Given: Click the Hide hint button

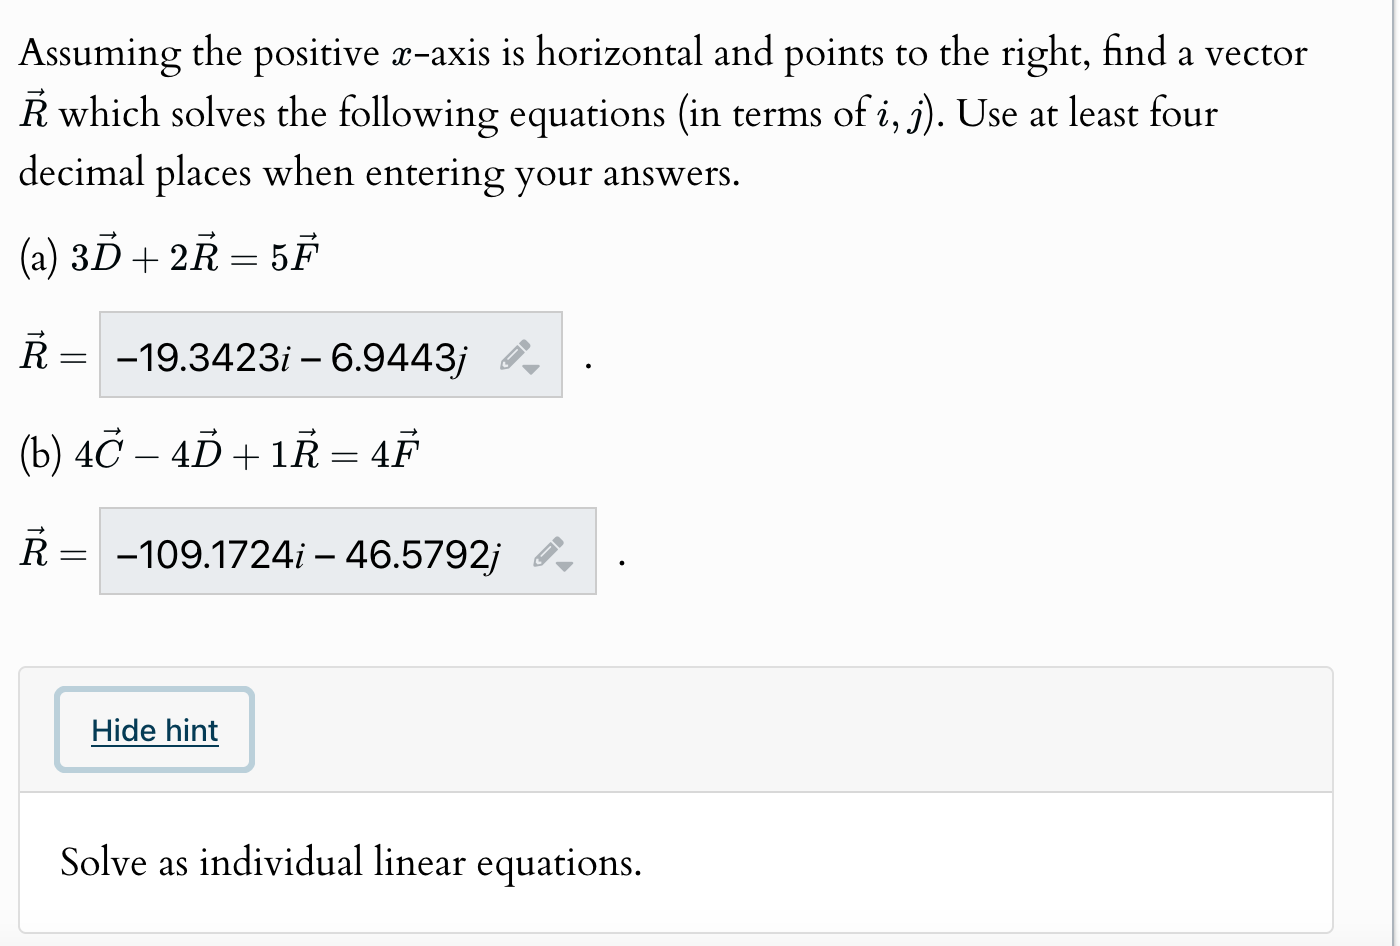Looking at the screenshot, I should (x=154, y=730).
